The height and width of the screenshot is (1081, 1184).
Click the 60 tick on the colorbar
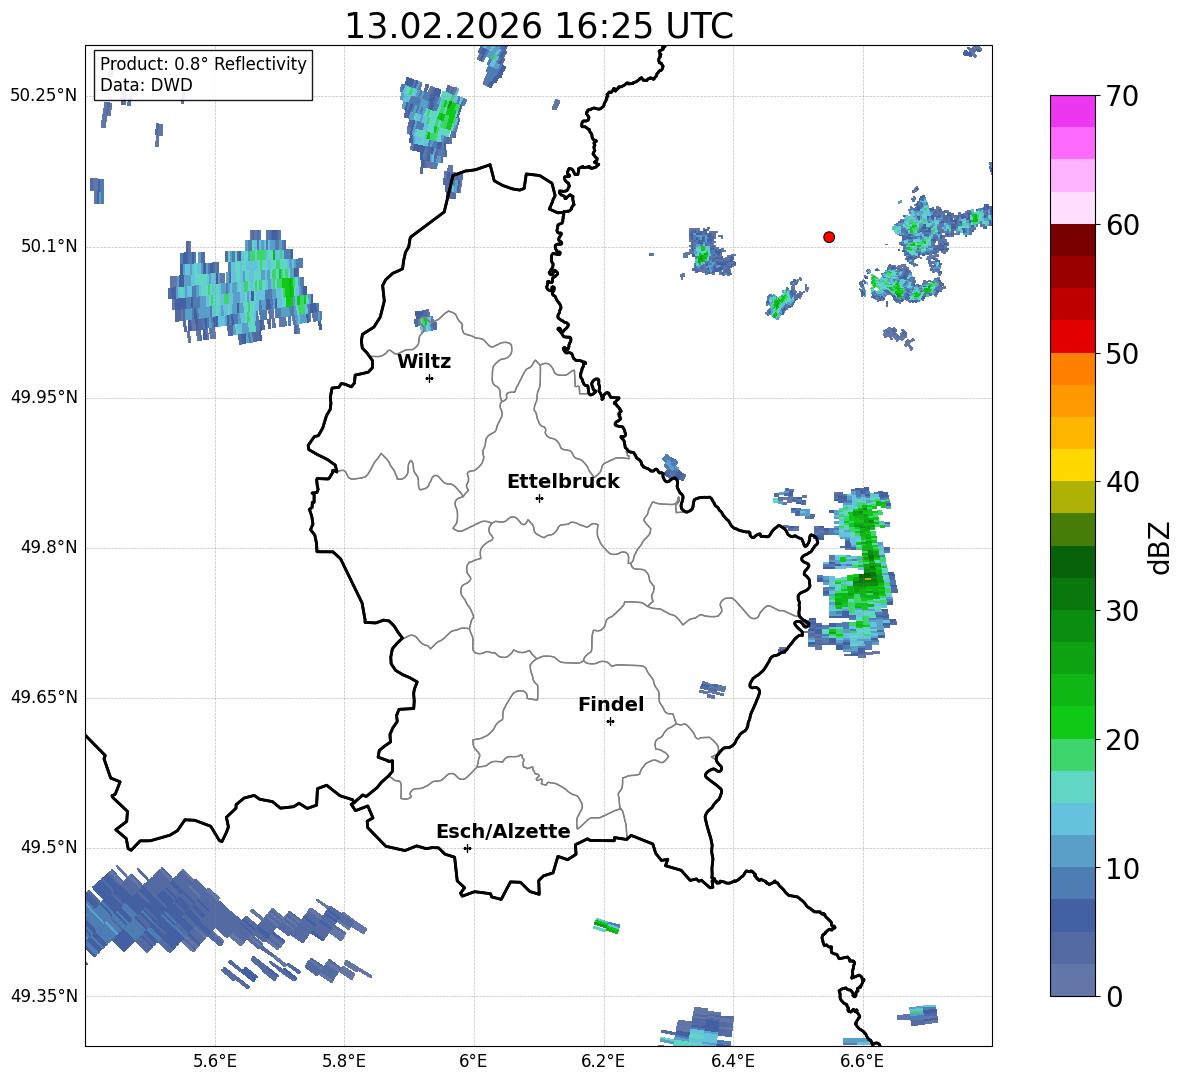click(x=1122, y=225)
